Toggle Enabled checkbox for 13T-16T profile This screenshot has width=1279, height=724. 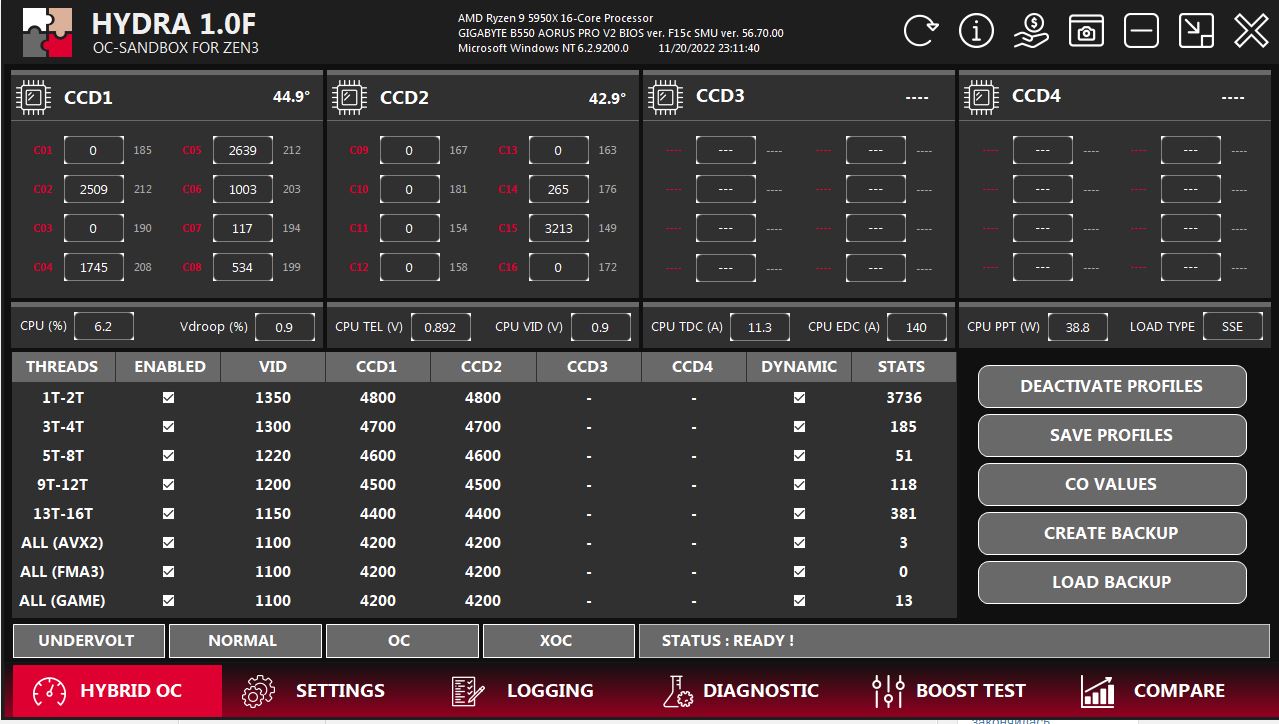click(x=168, y=513)
